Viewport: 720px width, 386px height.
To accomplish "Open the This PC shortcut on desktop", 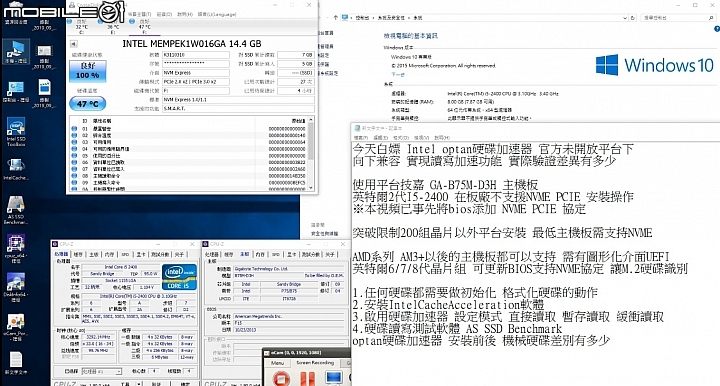I will pyautogui.click(x=16, y=51).
